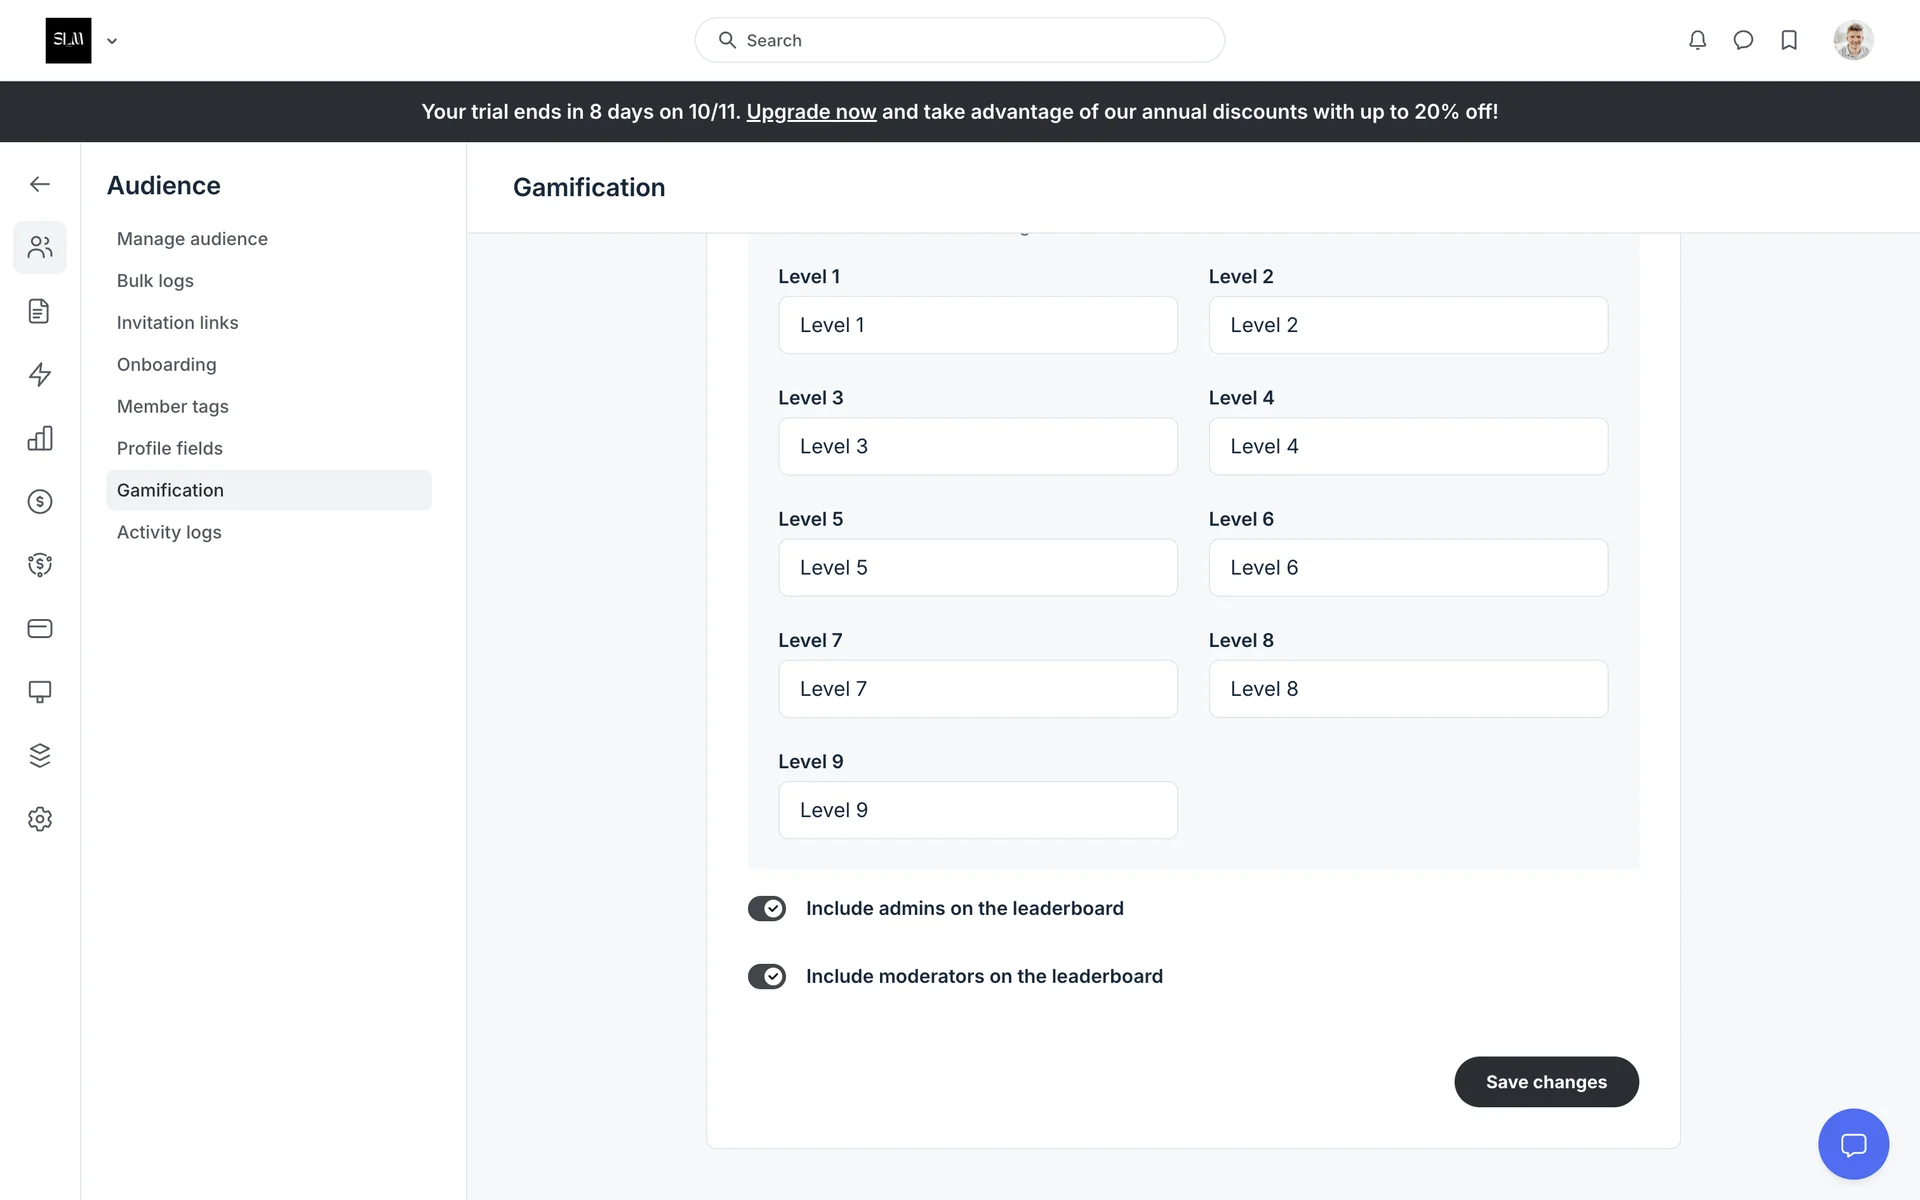Viewport: 1920px width, 1200px height.
Task: Open the settings gear icon in sidebar
Action: [x=40, y=819]
